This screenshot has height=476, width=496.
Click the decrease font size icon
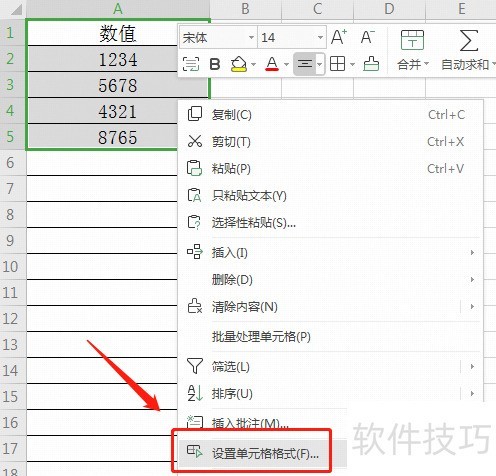368,37
